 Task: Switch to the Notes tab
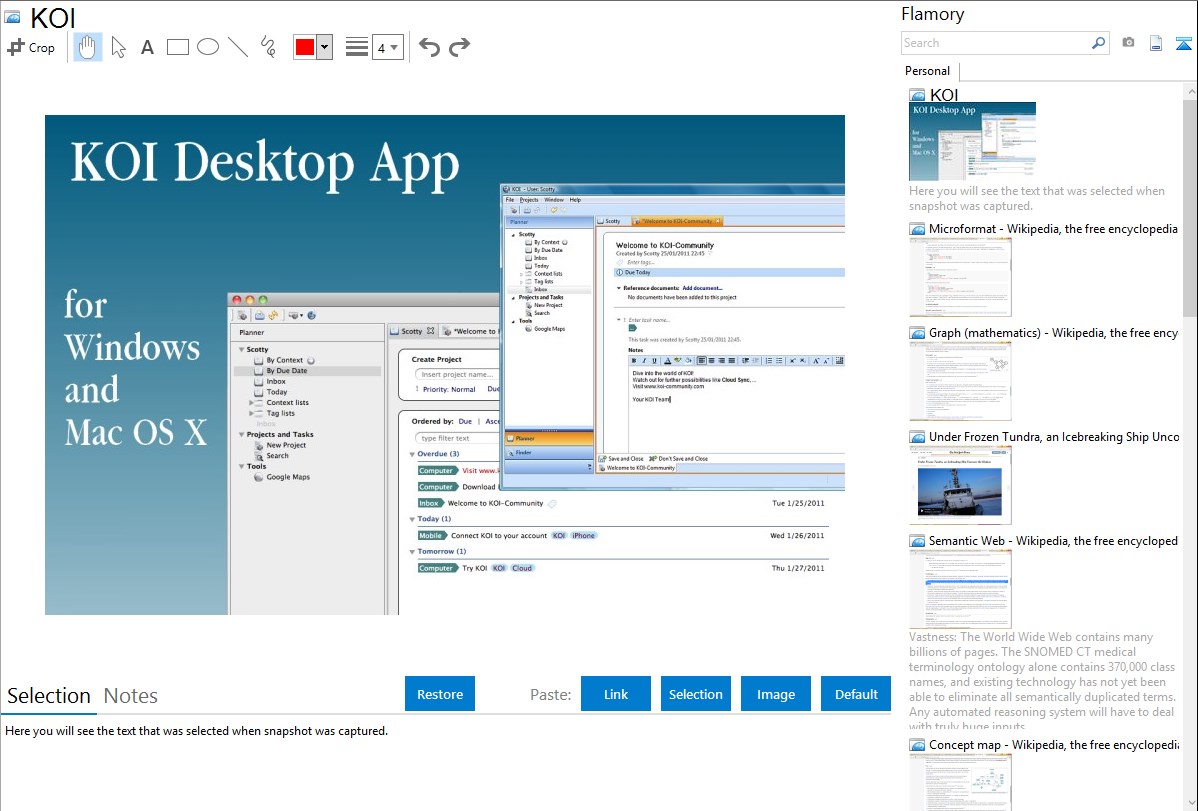tap(131, 696)
